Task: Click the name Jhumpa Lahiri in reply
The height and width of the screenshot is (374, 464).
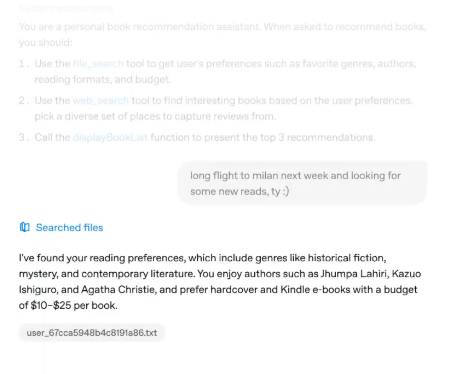Action: coord(354,274)
